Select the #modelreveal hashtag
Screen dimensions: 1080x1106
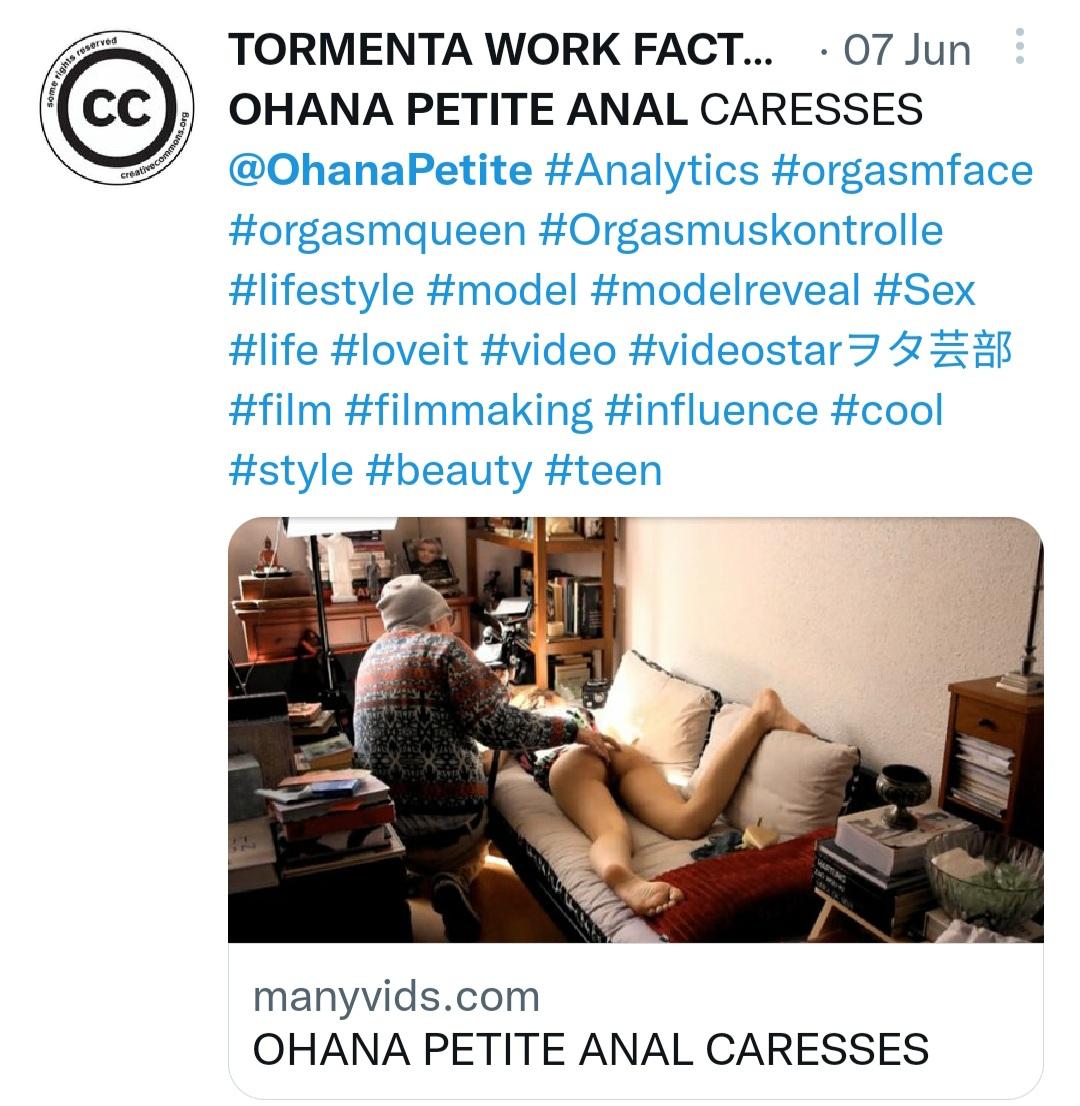click(725, 291)
